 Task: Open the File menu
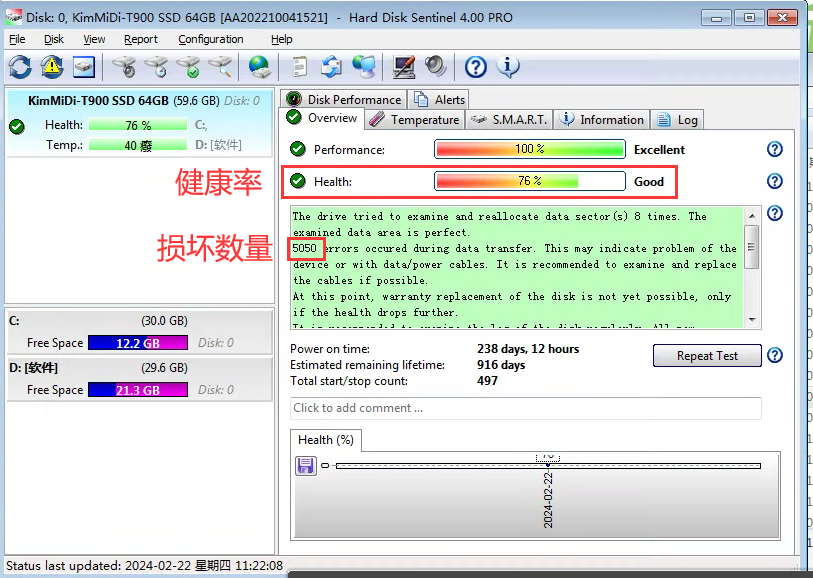[17, 39]
